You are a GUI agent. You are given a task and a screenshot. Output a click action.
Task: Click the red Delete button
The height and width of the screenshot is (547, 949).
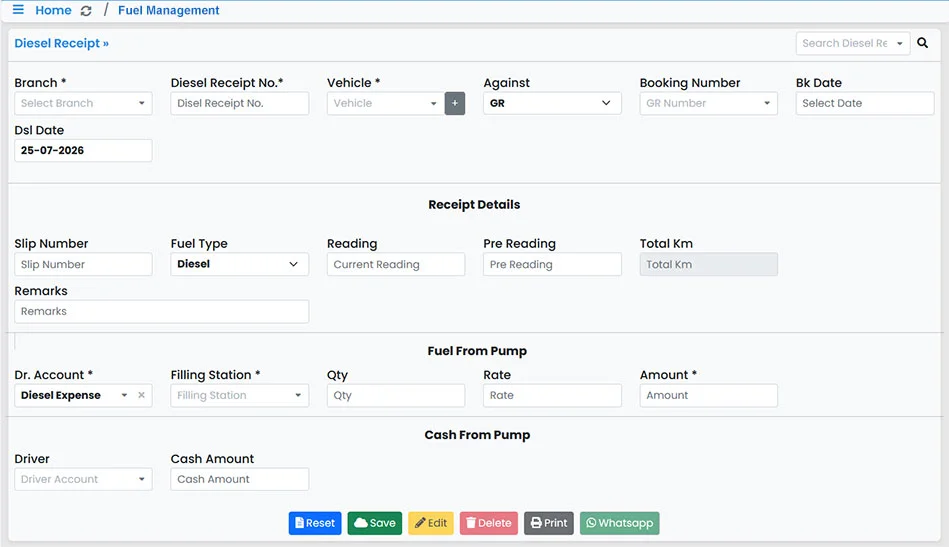pyautogui.click(x=488, y=523)
